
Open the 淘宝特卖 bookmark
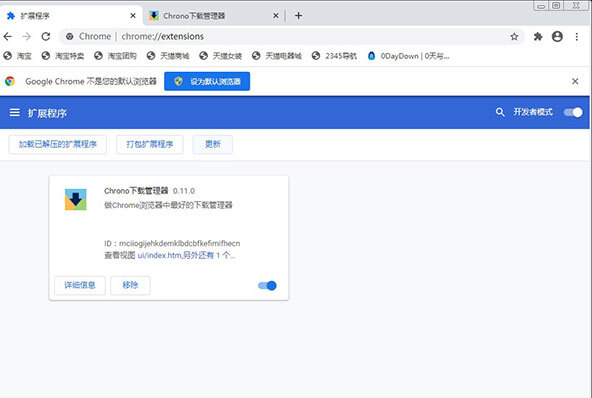pyautogui.click(x=63, y=56)
